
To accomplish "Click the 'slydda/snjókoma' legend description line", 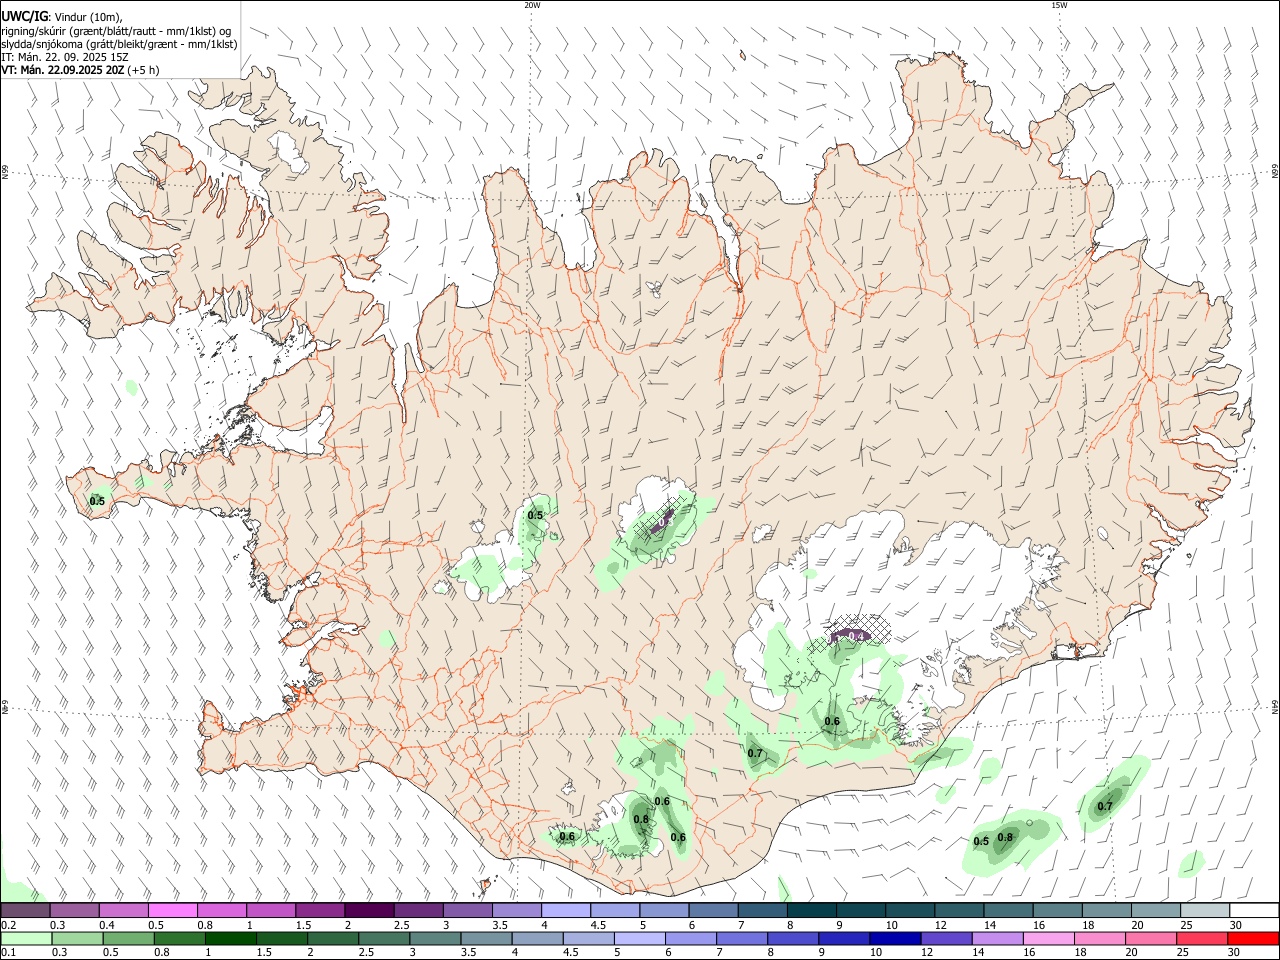I will pos(119,44).
